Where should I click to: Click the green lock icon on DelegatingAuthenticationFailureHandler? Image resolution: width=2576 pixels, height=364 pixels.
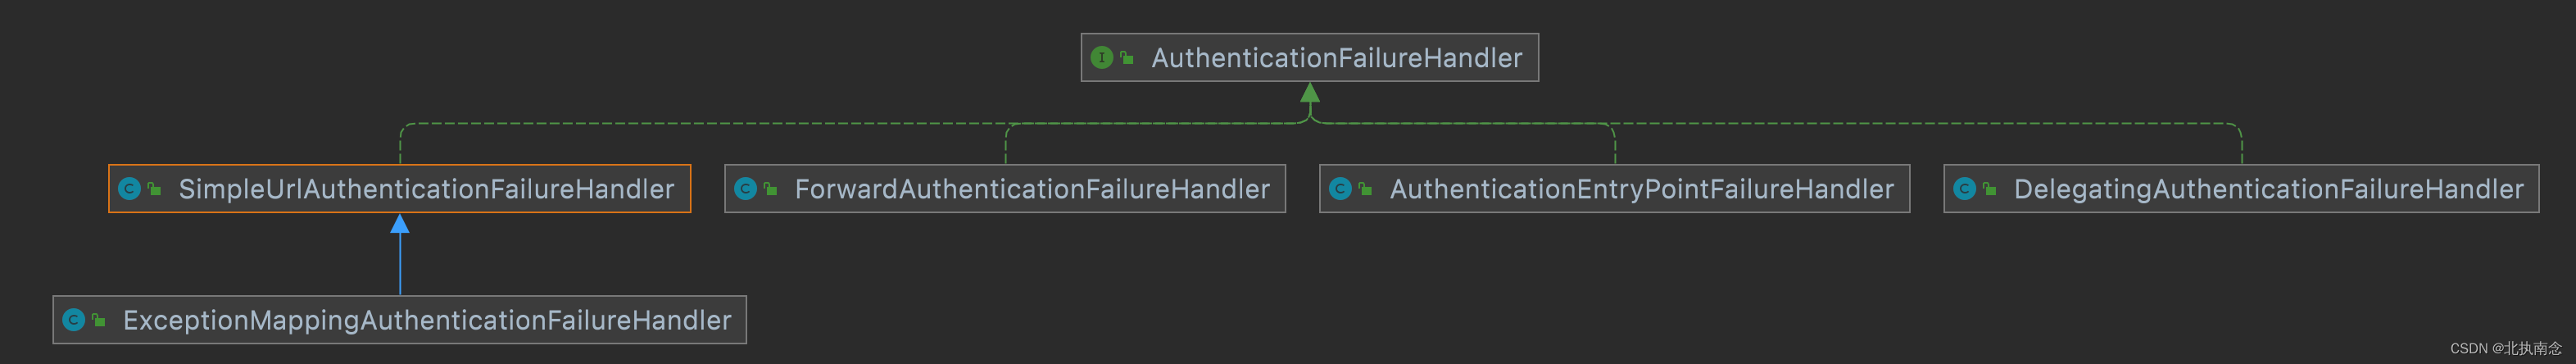coord(1989,188)
